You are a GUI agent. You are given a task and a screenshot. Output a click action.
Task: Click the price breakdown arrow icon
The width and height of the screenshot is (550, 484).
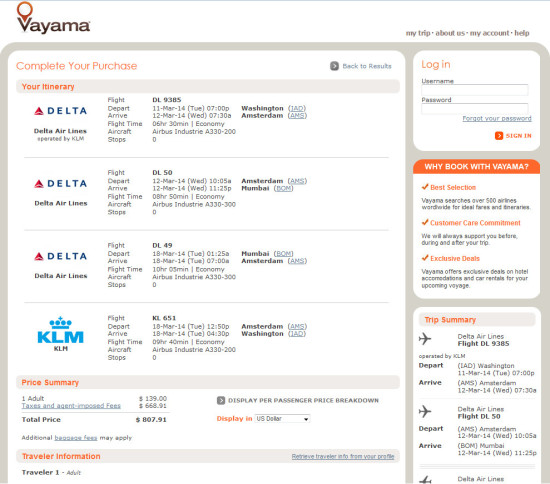(x=221, y=401)
